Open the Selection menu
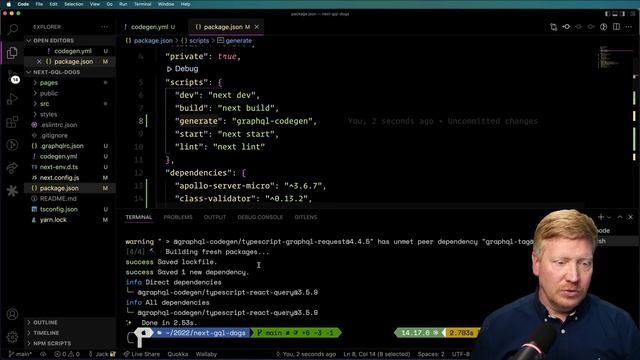 click(73, 4)
